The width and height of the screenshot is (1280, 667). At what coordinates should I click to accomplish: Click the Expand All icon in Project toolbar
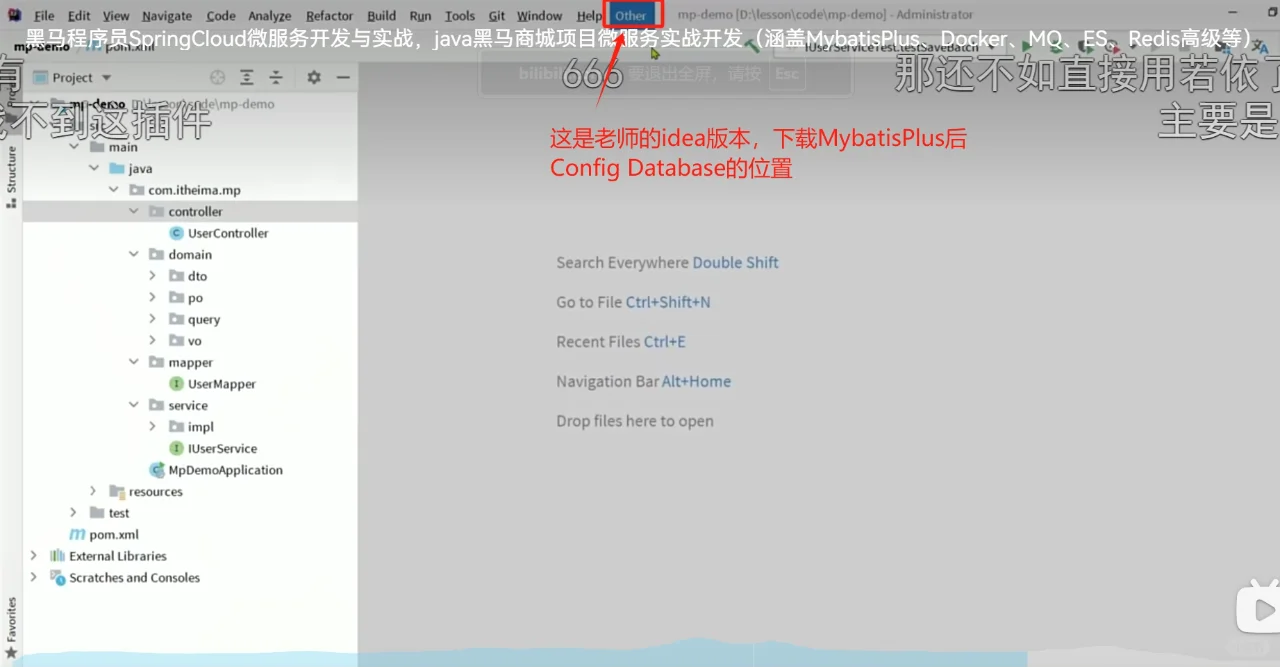point(246,77)
